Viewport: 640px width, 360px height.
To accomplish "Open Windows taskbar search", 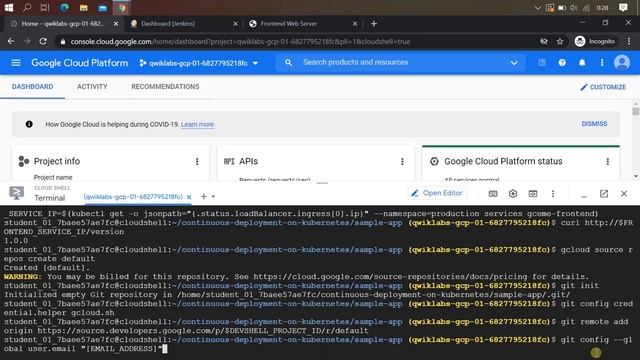I will [27, 7].
